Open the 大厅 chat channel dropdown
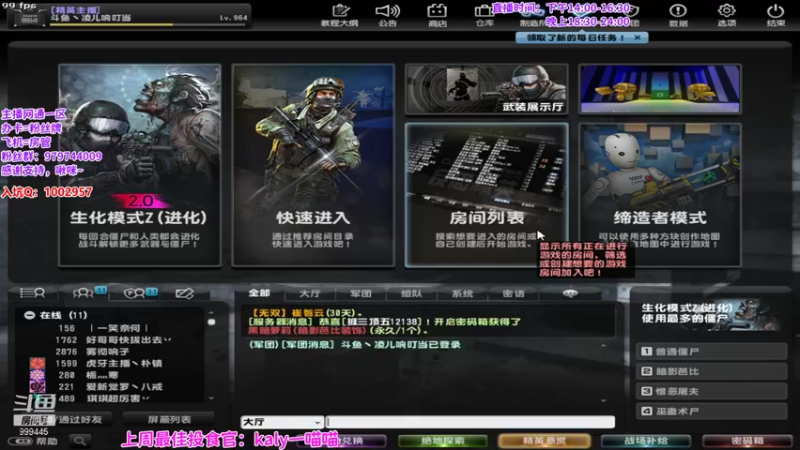The width and height of the screenshot is (800, 450). click(282, 422)
